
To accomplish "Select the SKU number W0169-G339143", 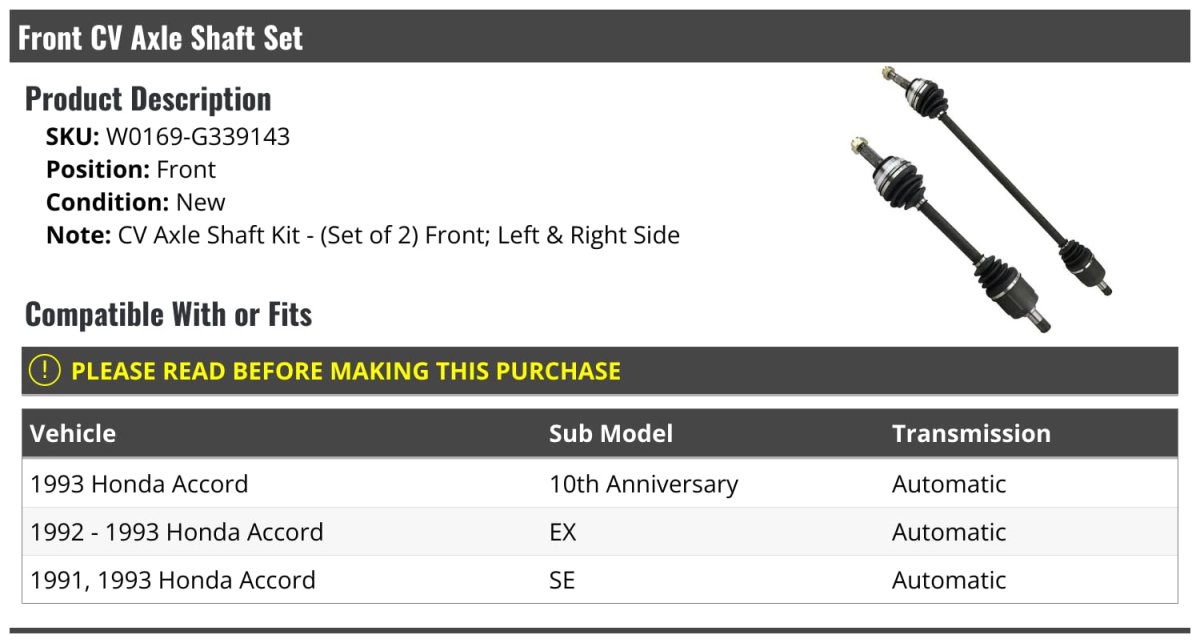I will point(198,137).
